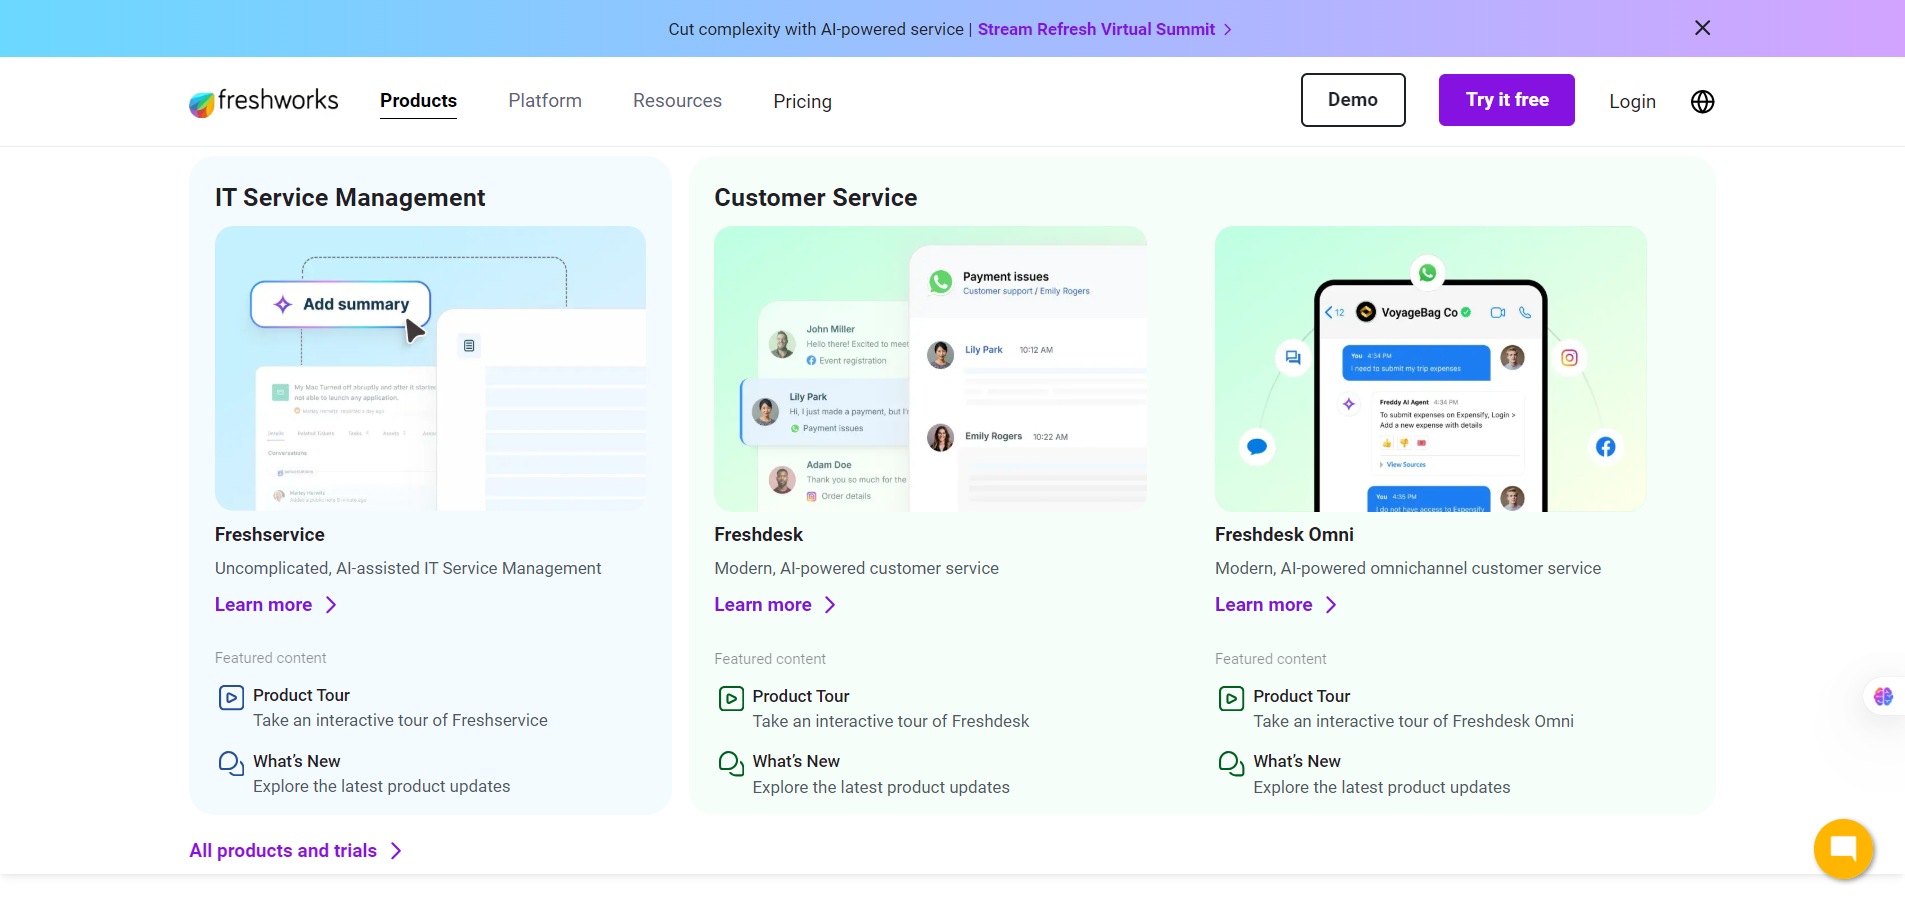Image resolution: width=1905 pixels, height=905 pixels.
Task: Open What's New under Freshdesk
Action: click(x=796, y=761)
